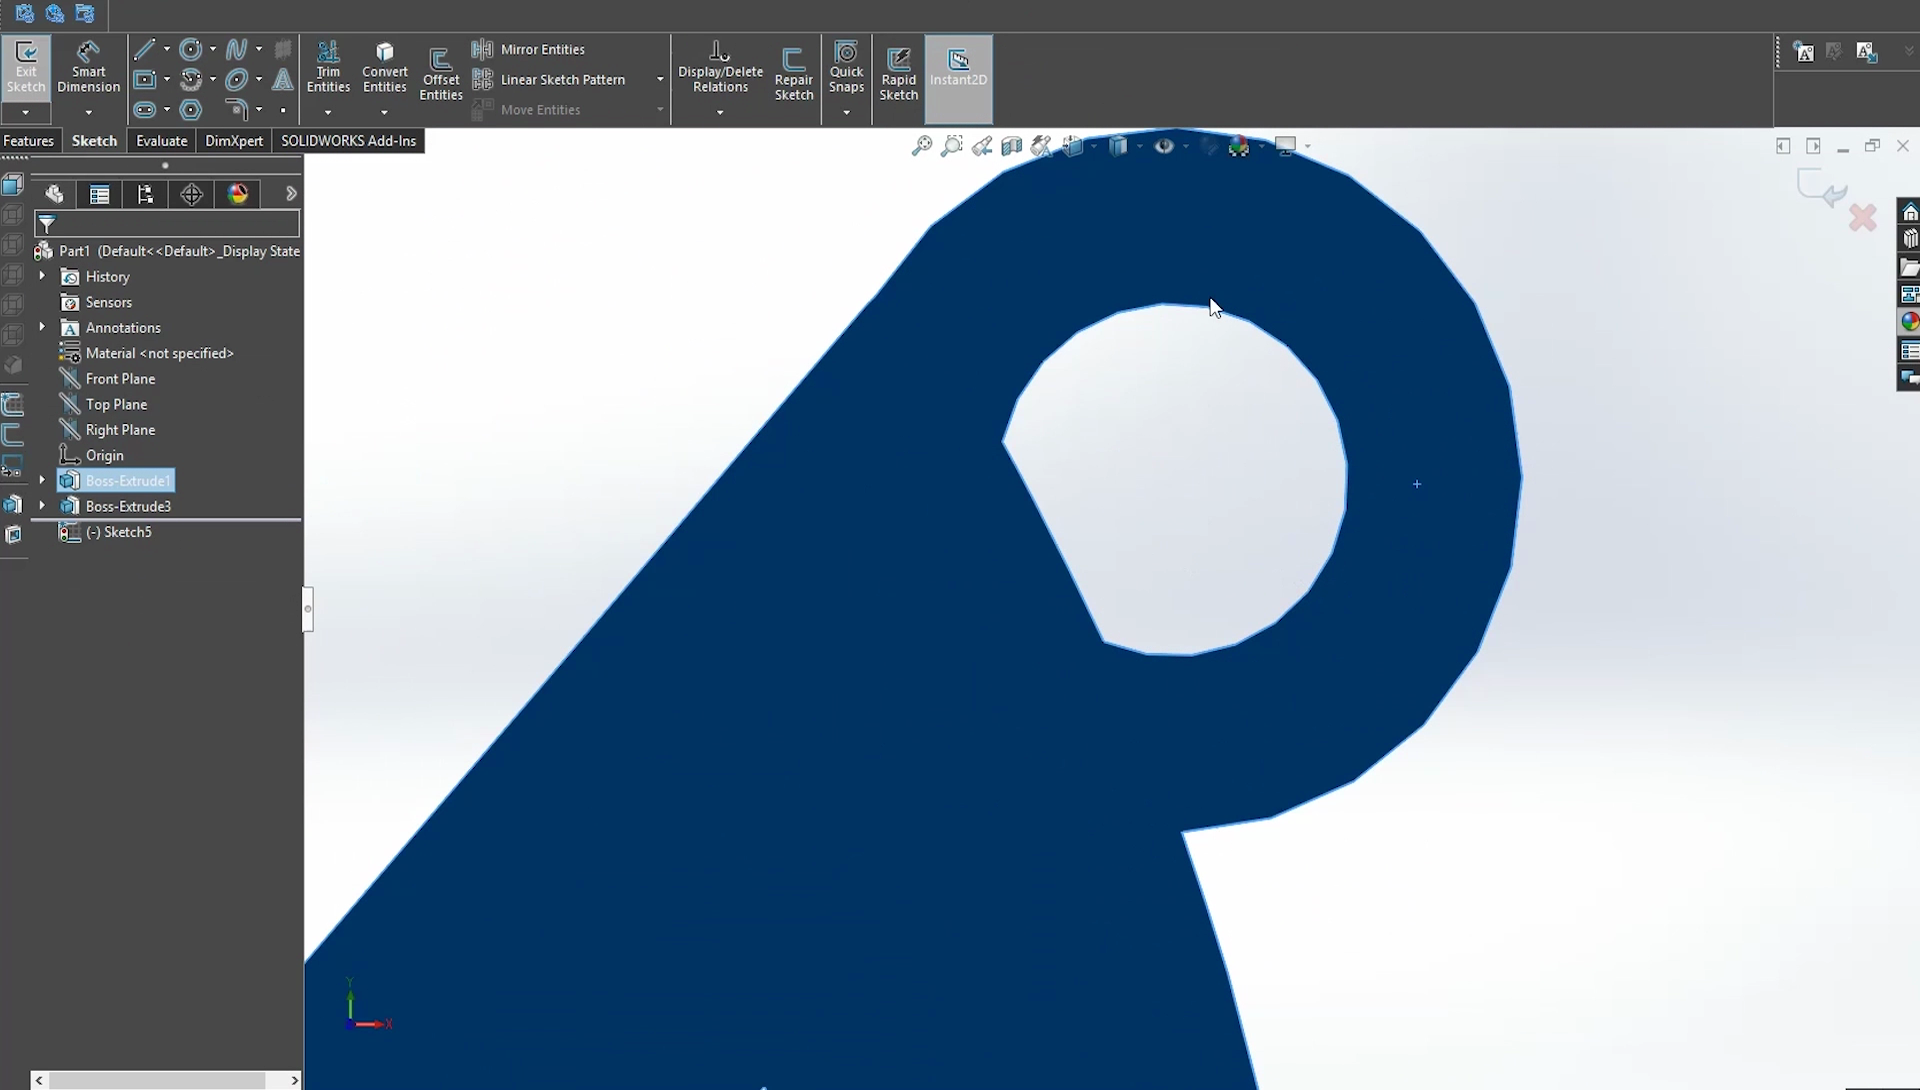Open the DisplayManager panel tab
The image size is (1920, 1090).
[x=238, y=194]
